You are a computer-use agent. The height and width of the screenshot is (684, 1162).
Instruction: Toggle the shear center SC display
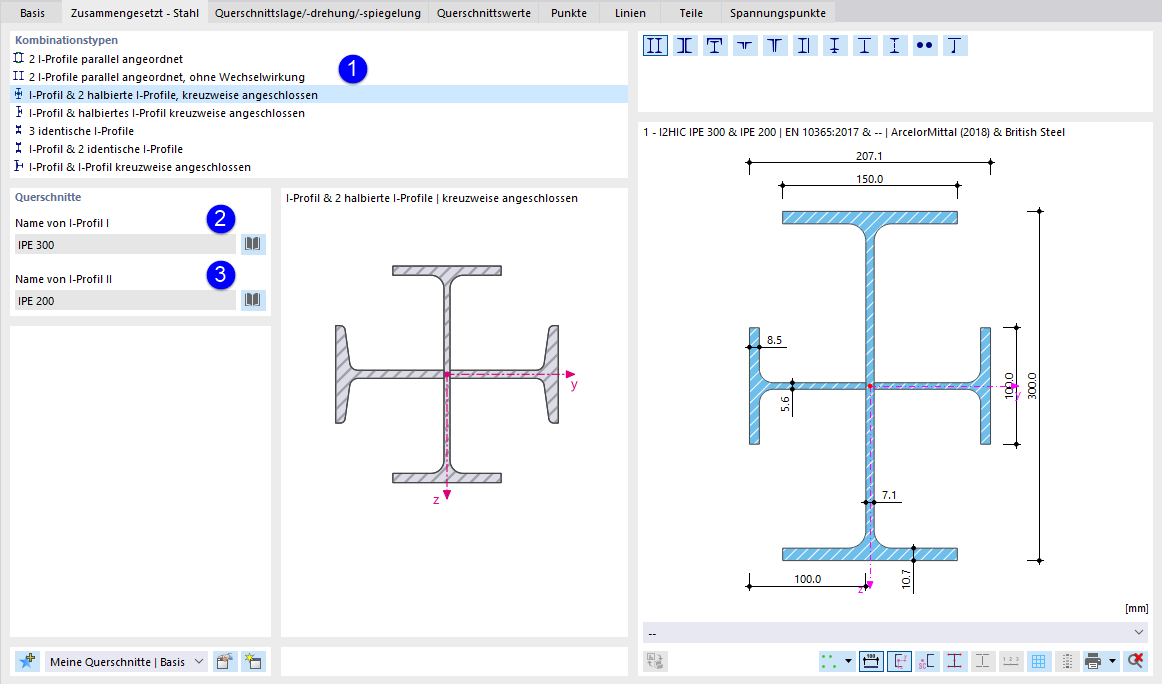(927, 661)
